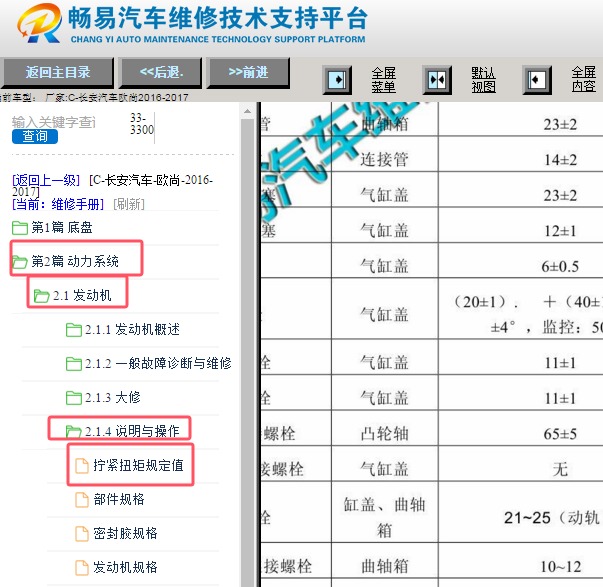Click the sidebar scrollbar up arrow

[247, 111]
